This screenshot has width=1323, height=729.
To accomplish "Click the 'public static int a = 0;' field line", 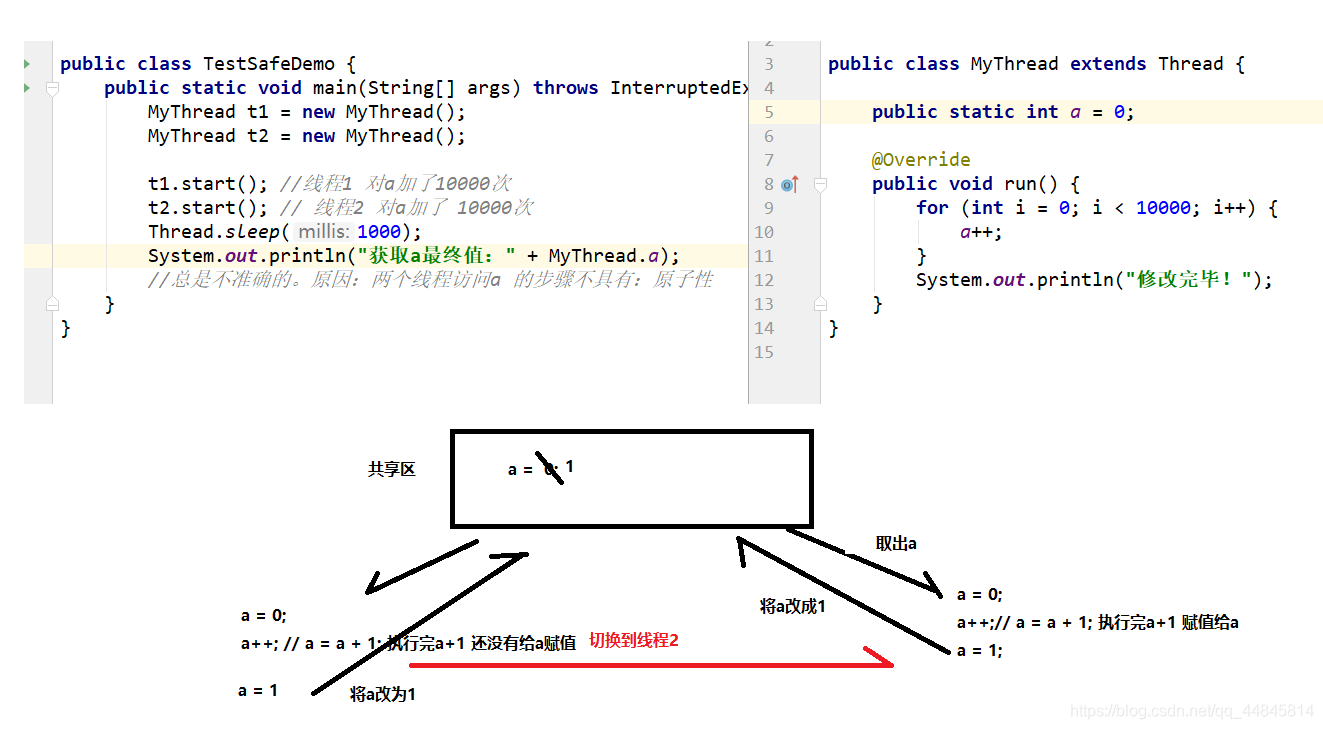I will pyautogui.click(x=1003, y=112).
